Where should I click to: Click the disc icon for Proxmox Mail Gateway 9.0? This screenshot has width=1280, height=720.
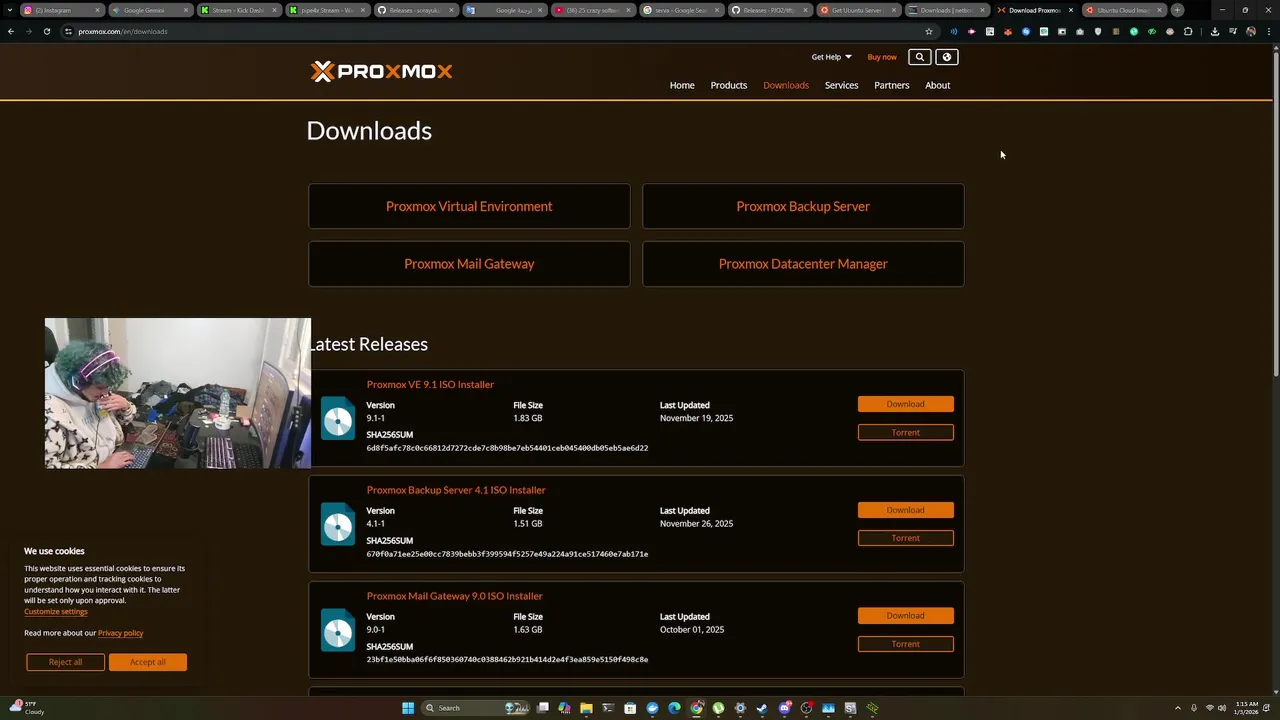tap(338, 630)
